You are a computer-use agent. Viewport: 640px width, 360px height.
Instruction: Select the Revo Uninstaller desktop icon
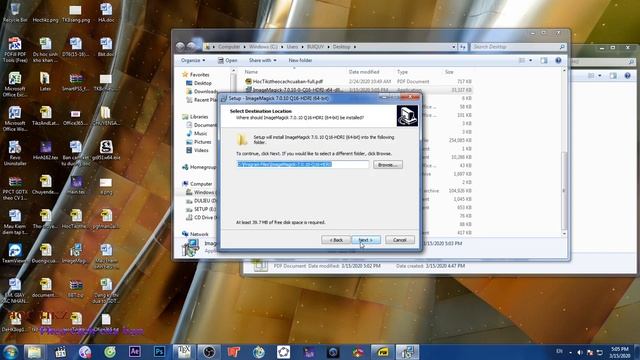[15, 153]
